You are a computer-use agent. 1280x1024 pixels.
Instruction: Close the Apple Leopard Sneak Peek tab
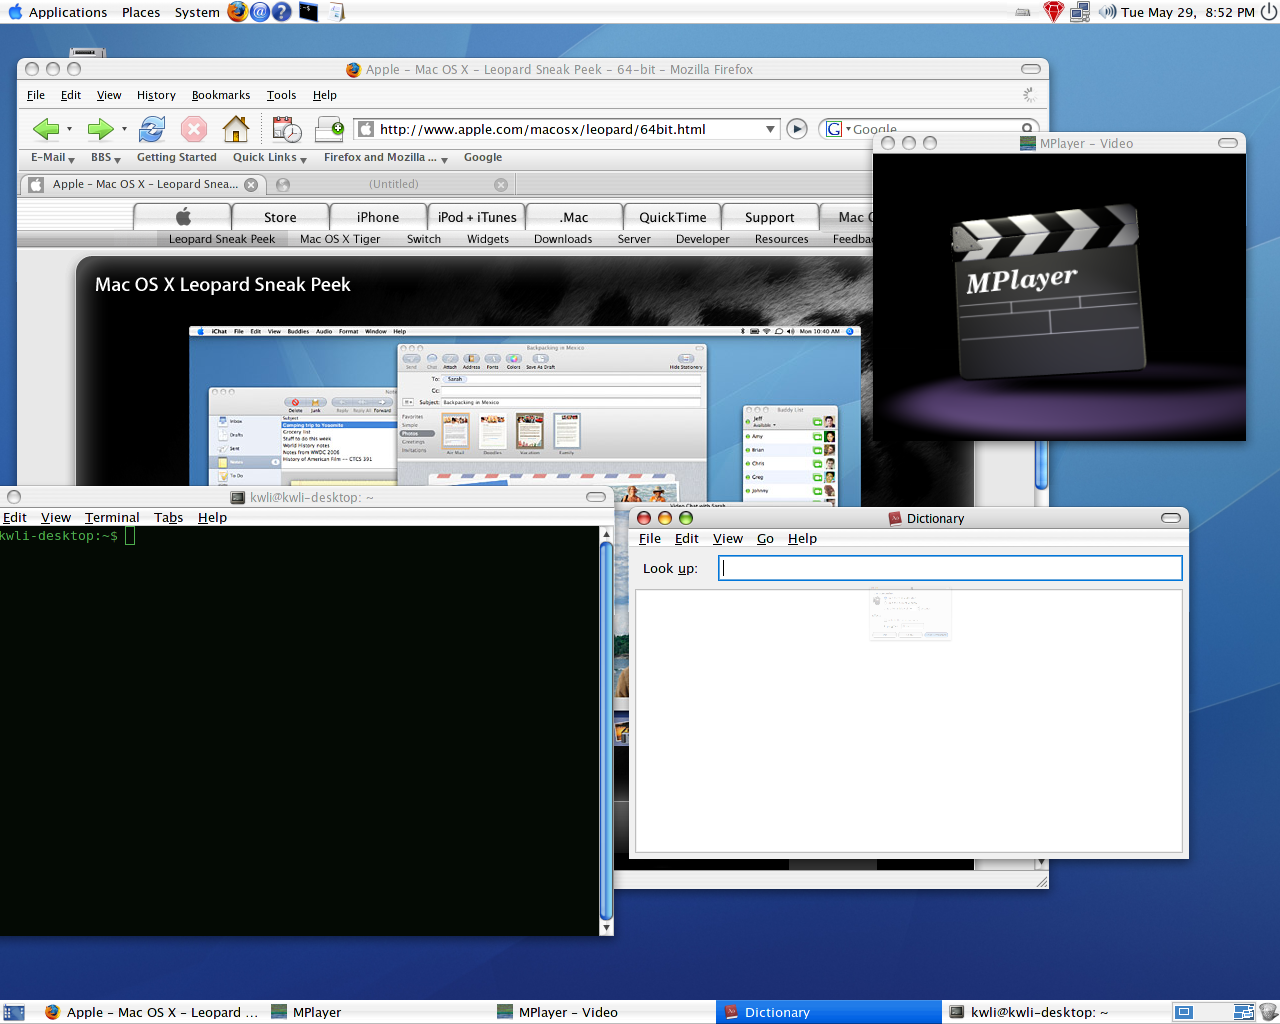[251, 184]
